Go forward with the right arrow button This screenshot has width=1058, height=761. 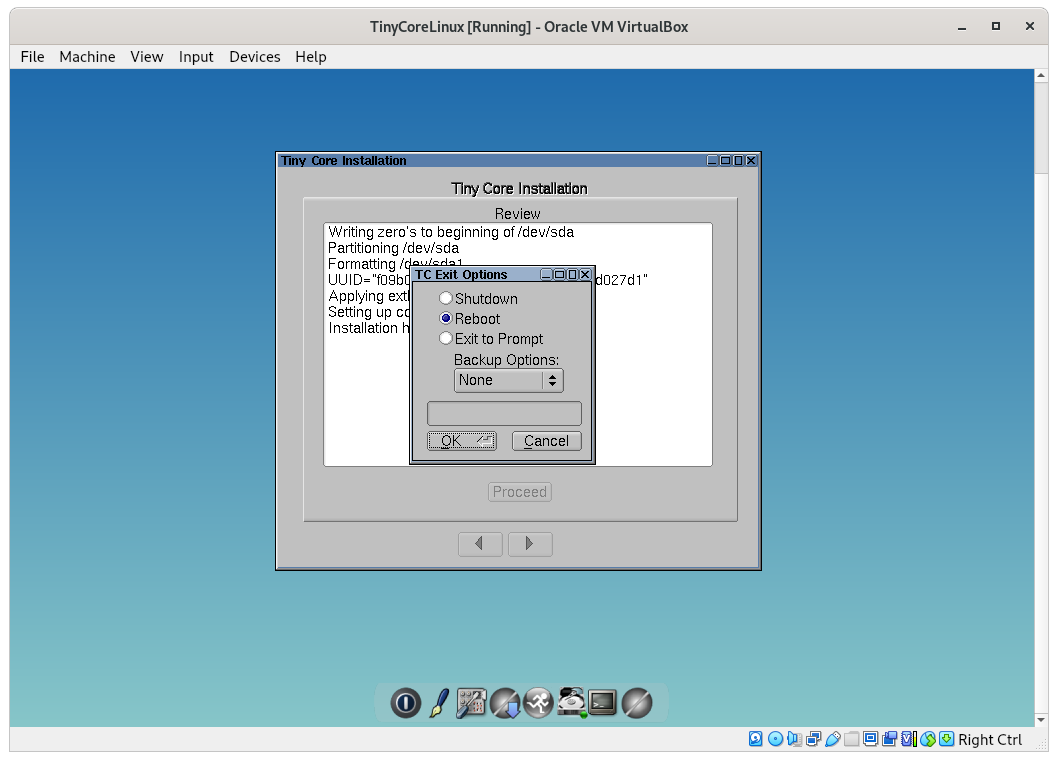click(530, 544)
